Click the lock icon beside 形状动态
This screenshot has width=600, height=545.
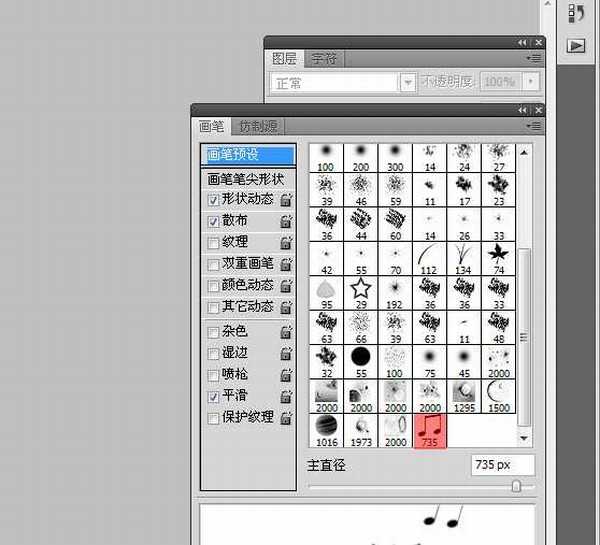[x=286, y=199]
